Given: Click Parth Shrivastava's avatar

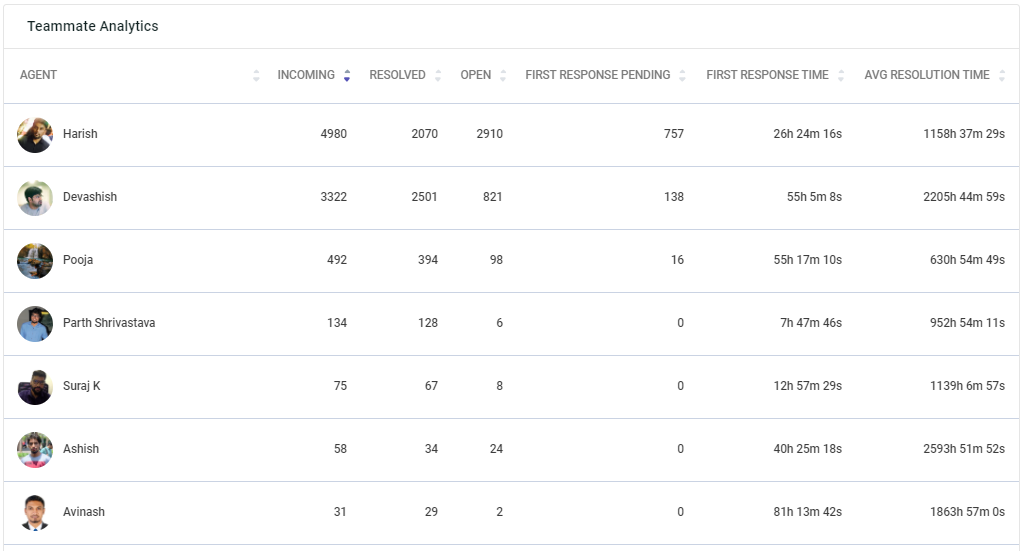Looking at the screenshot, I should tap(35, 323).
